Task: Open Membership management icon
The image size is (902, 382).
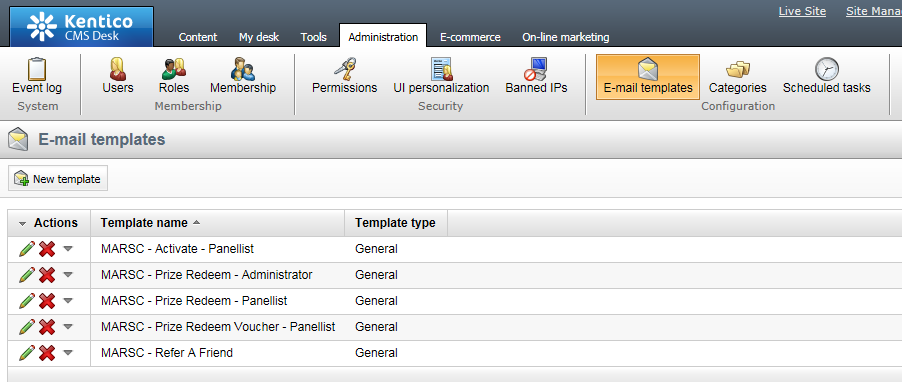Action: [243, 70]
